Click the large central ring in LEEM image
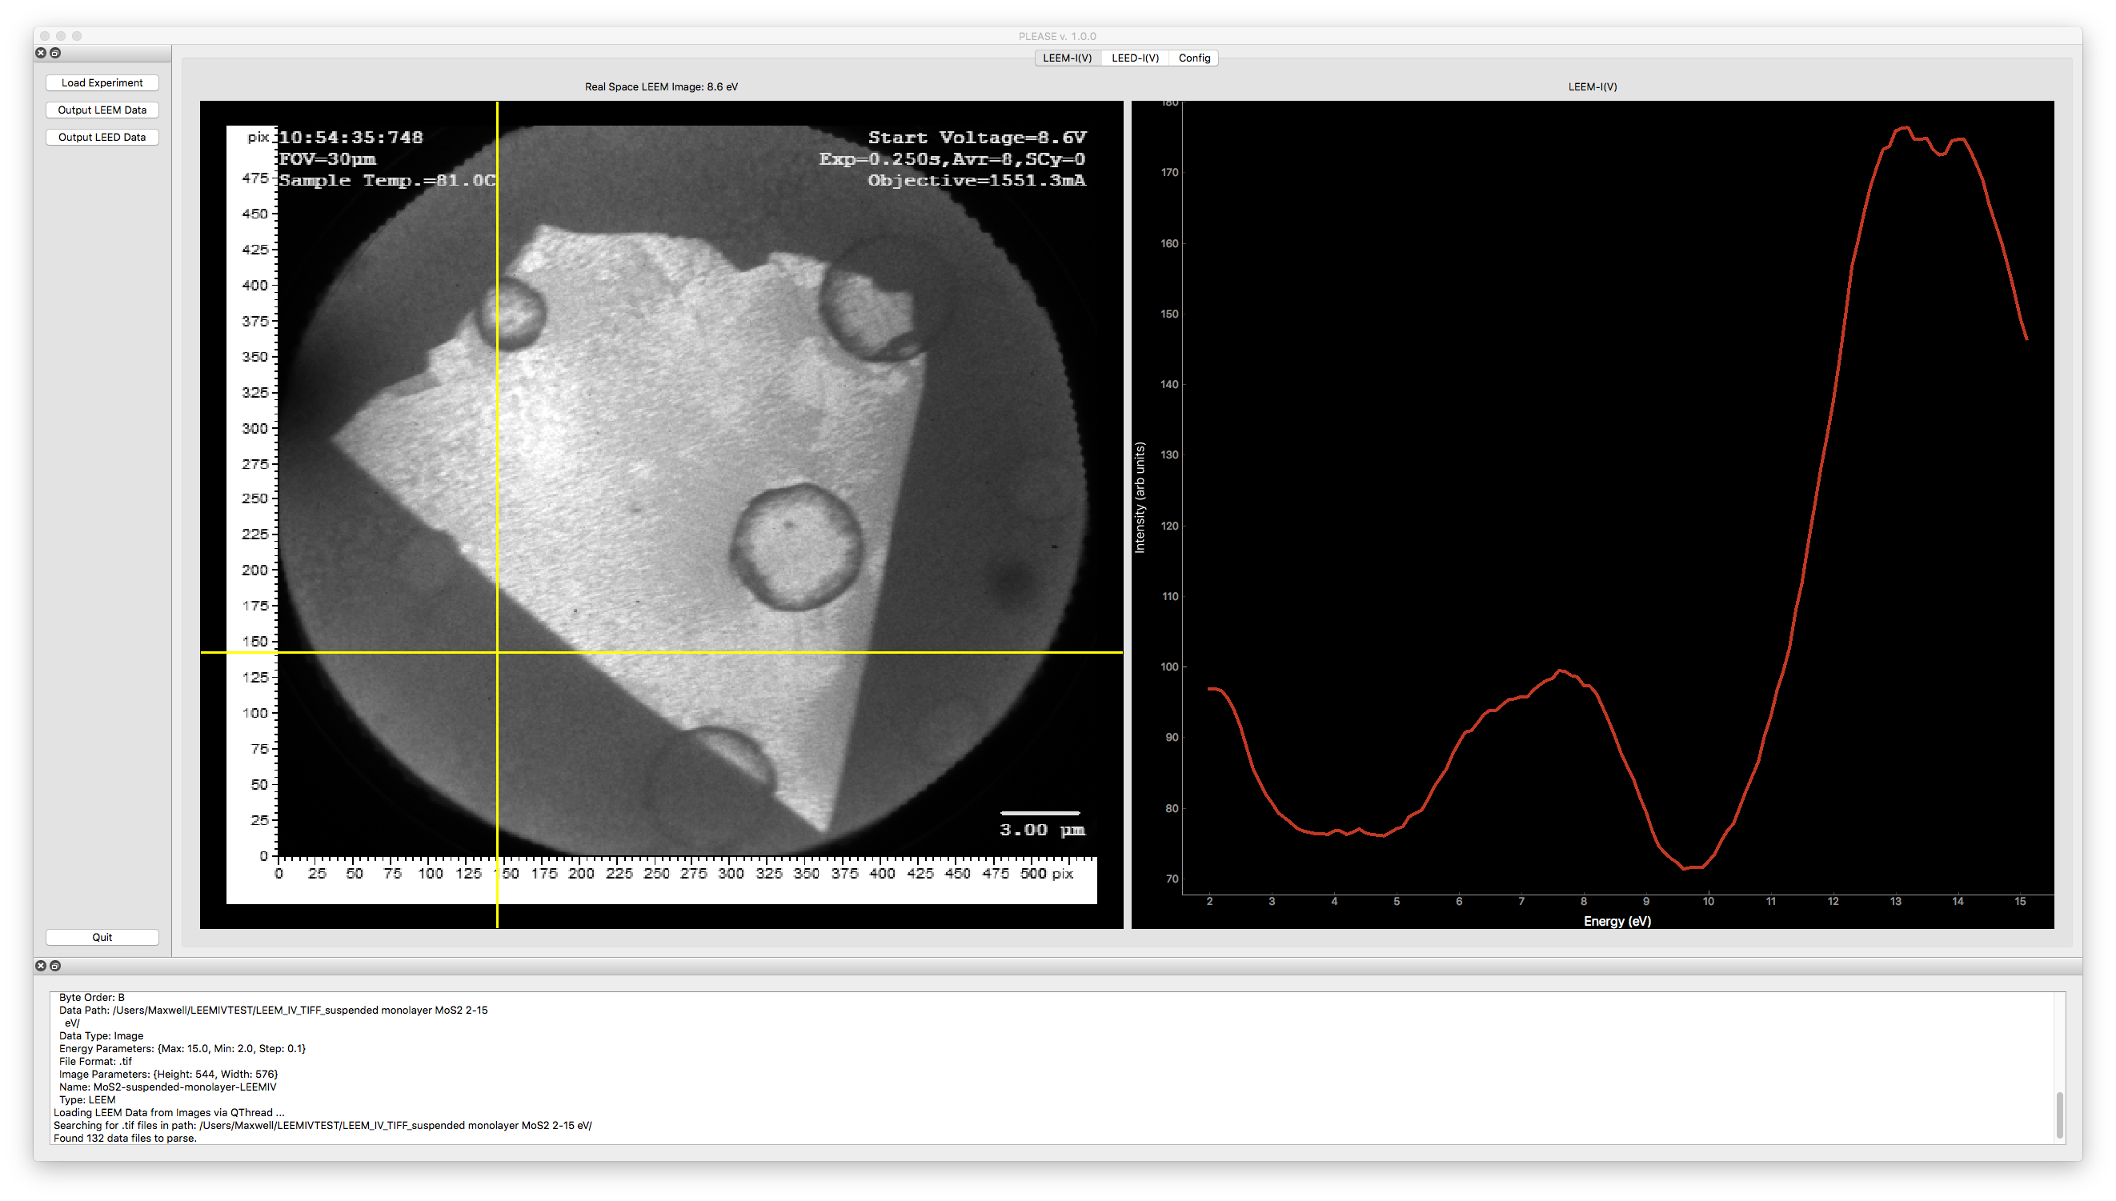 coord(796,547)
